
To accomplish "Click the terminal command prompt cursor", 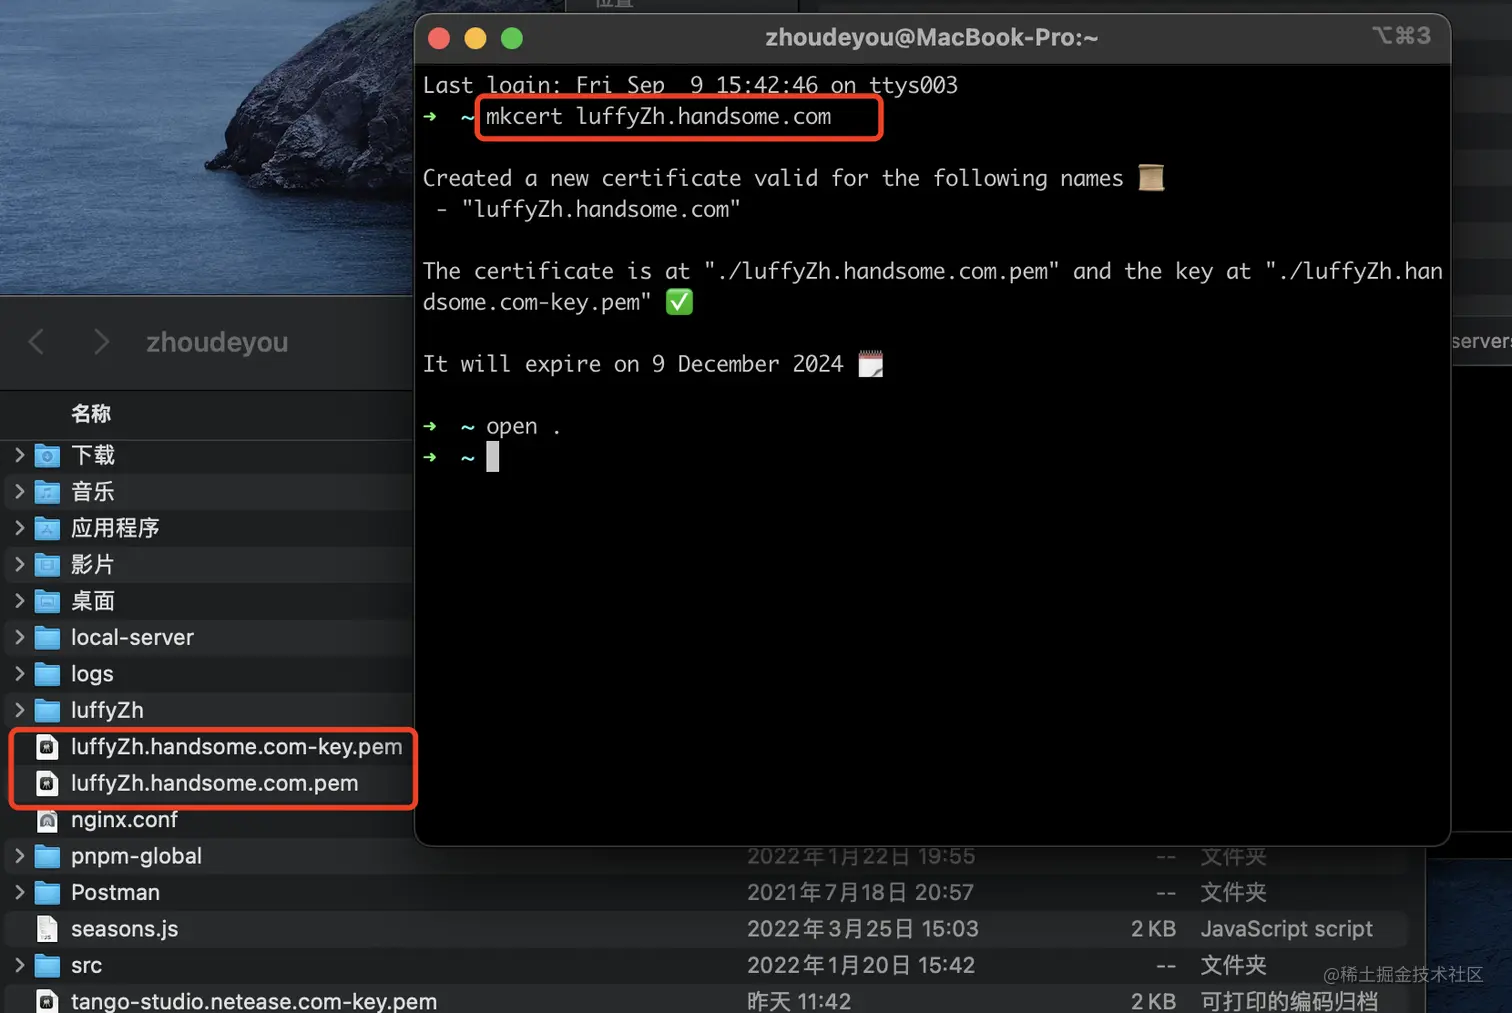I will pyautogui.click(x=492, y=457).
